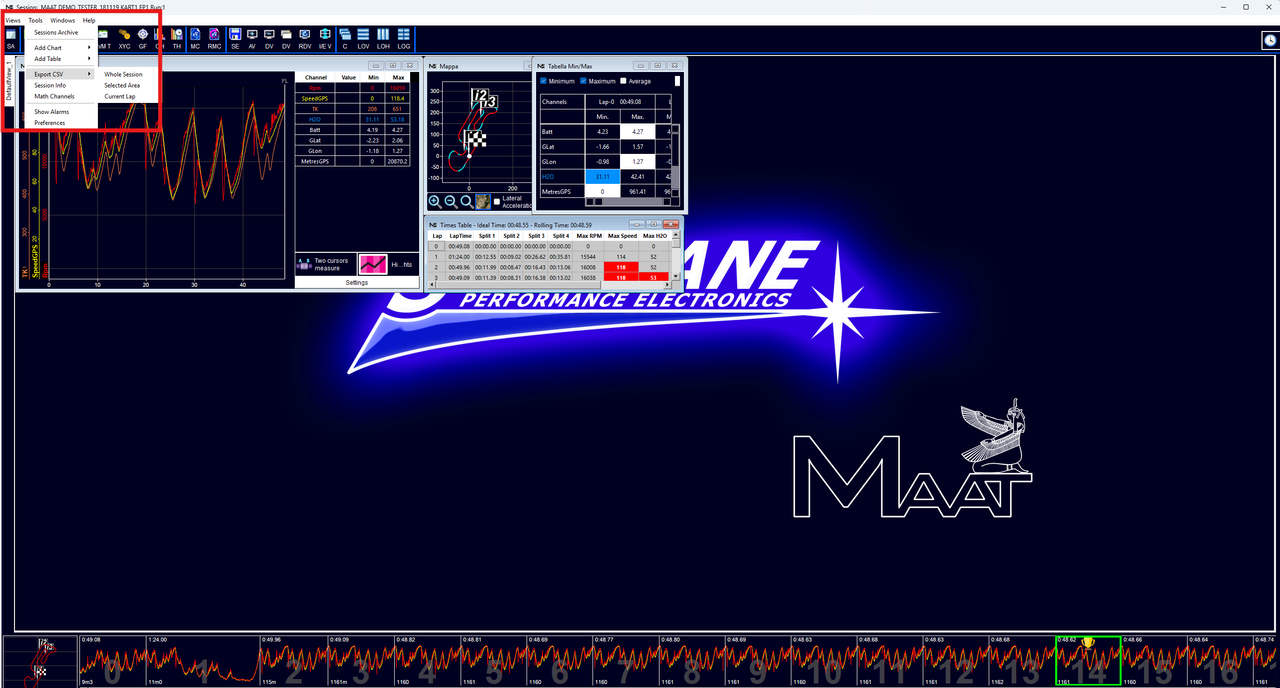
Task: Select the 0:49.96 lap 2 timeline segment
Action: (292, 660)
